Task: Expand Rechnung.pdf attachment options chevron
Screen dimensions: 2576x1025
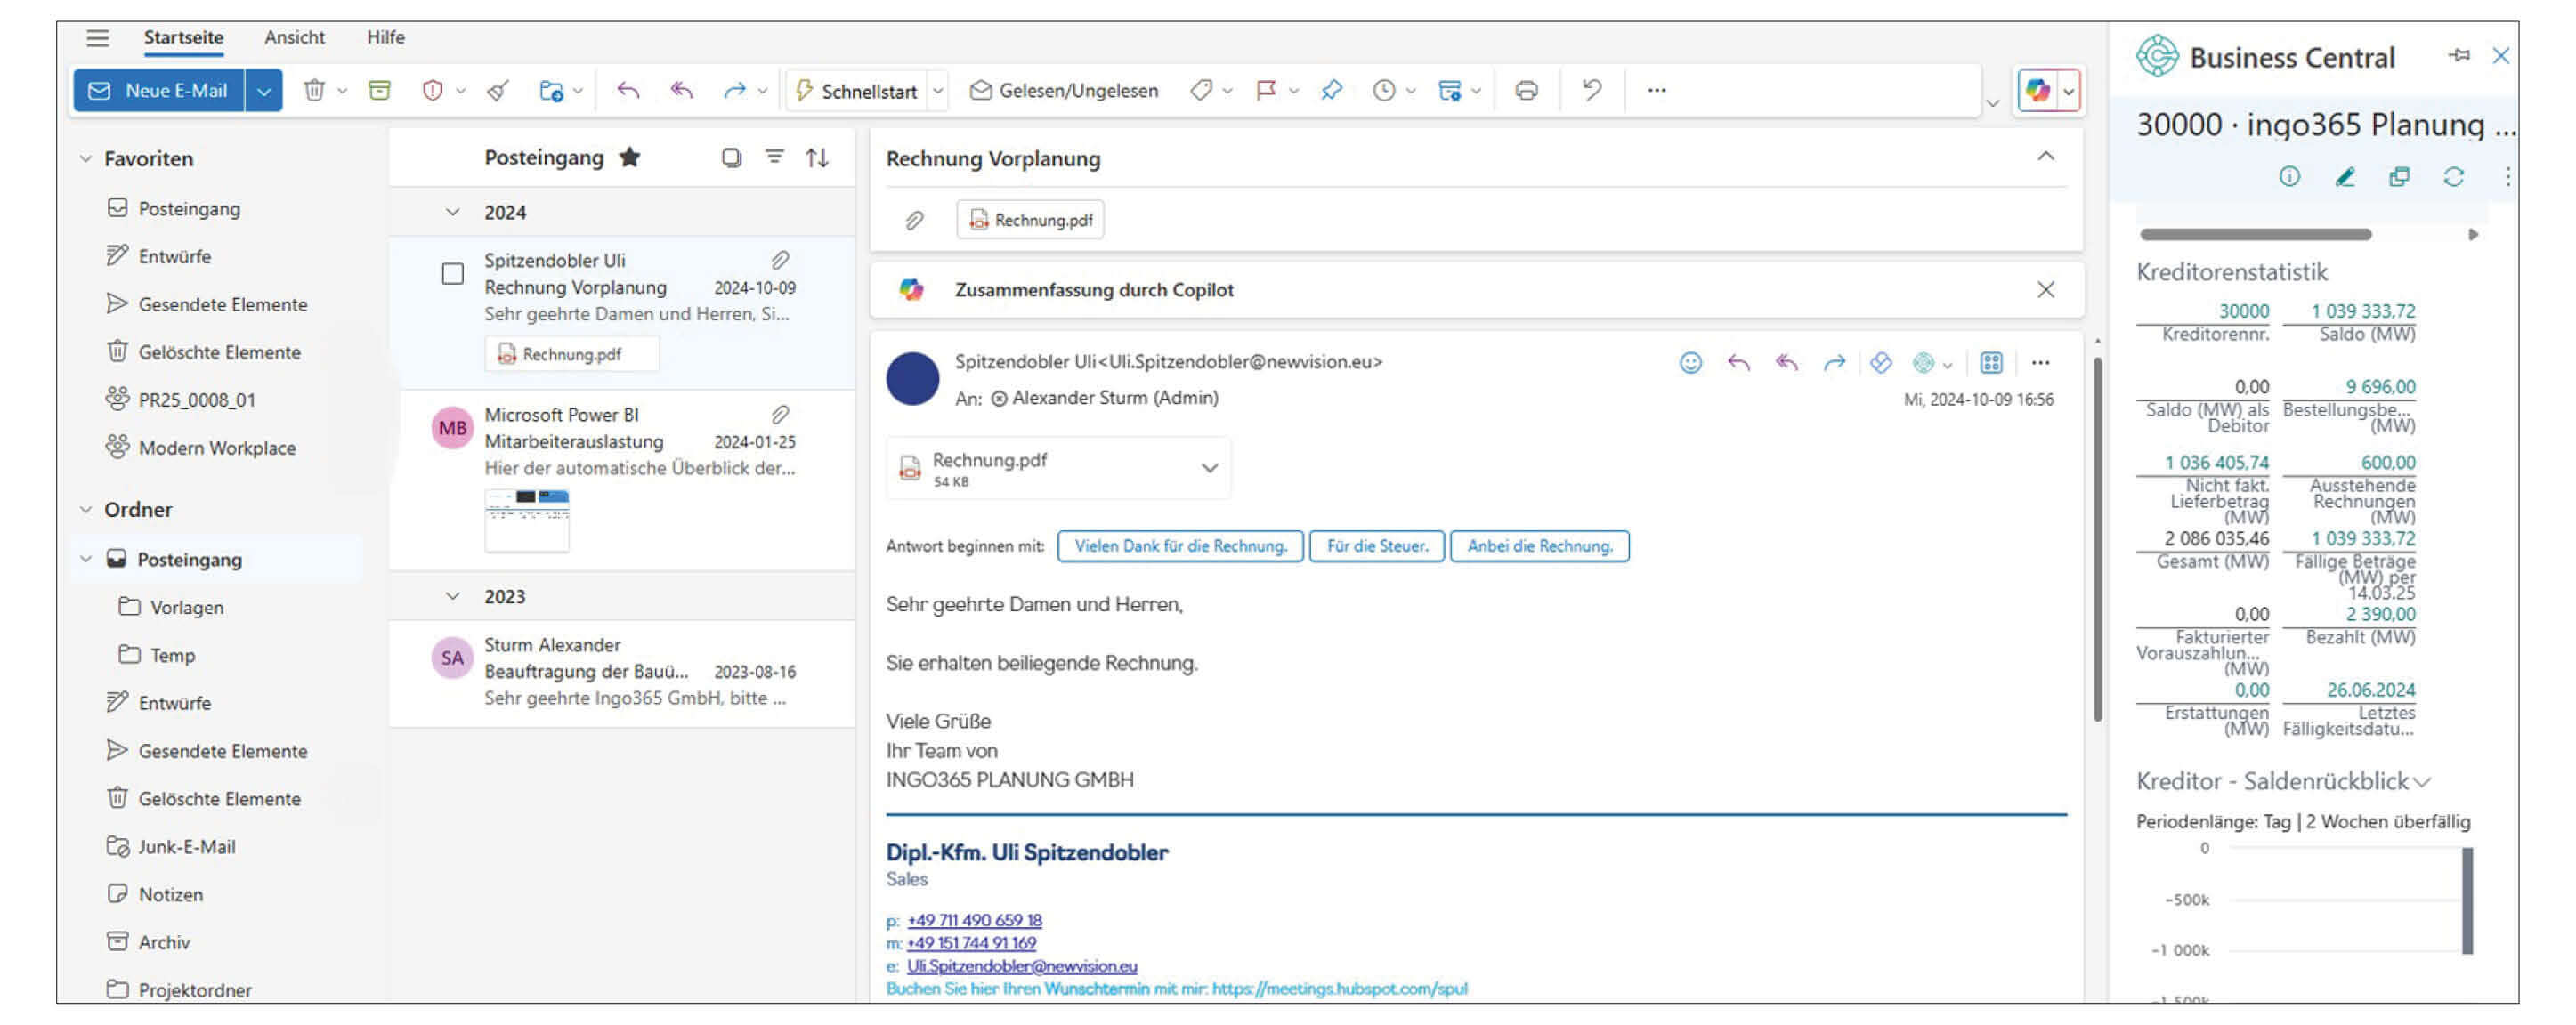Action: [1209, 468]
